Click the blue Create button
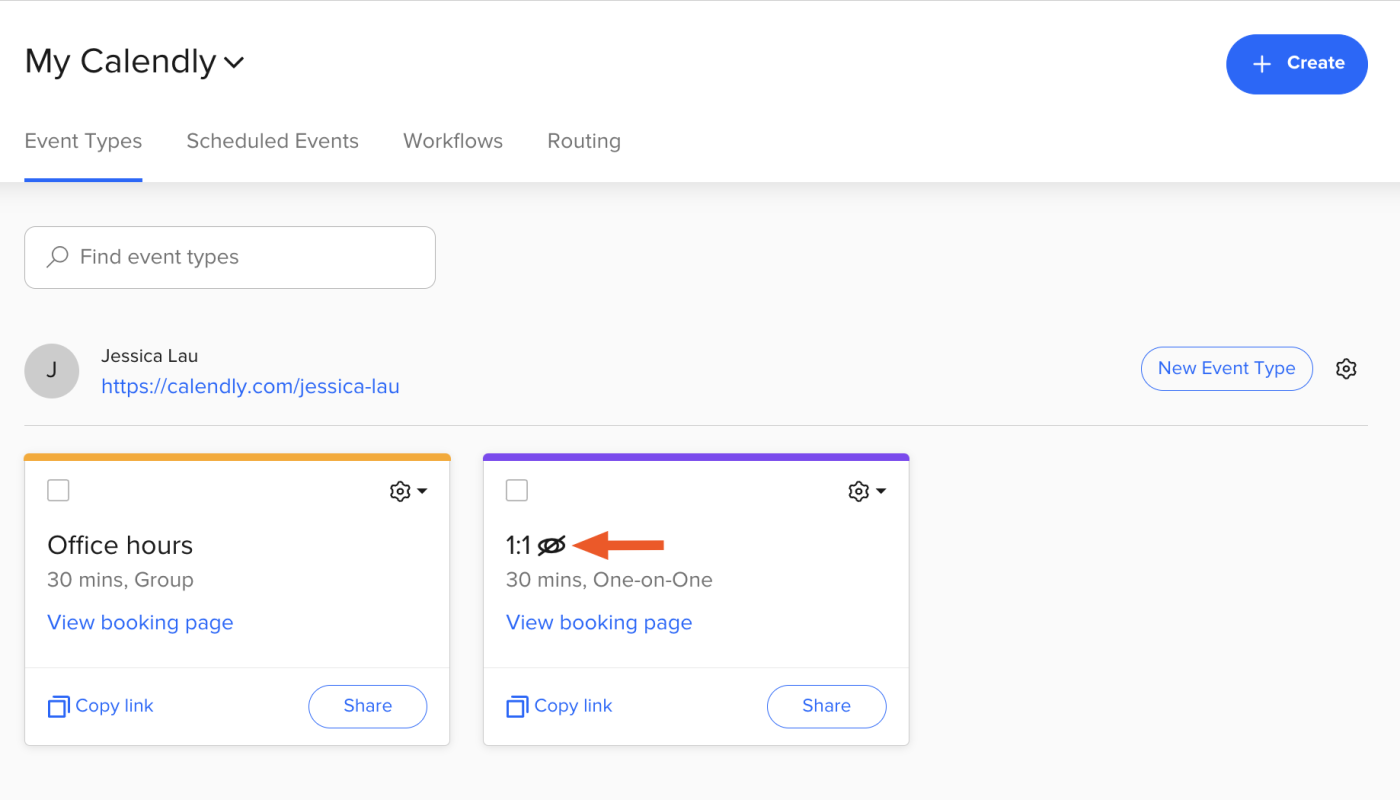1400x800 pixels. click(x=1297, y=64)
